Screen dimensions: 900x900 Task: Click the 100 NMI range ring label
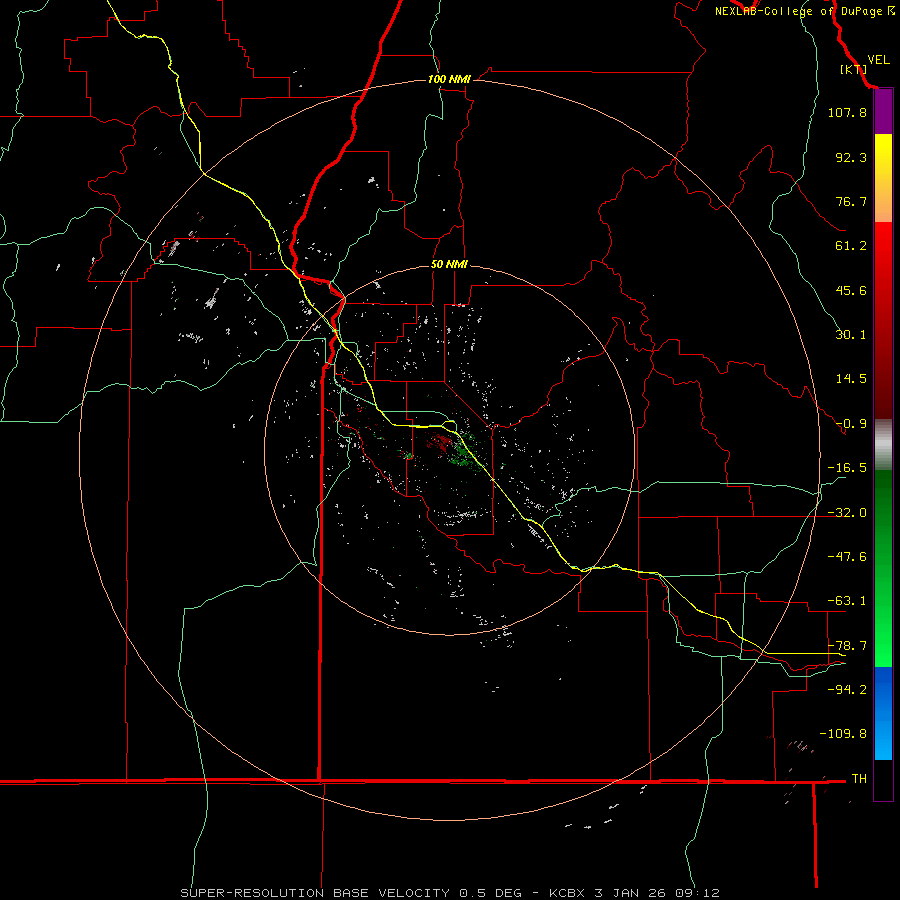point(449,79)
